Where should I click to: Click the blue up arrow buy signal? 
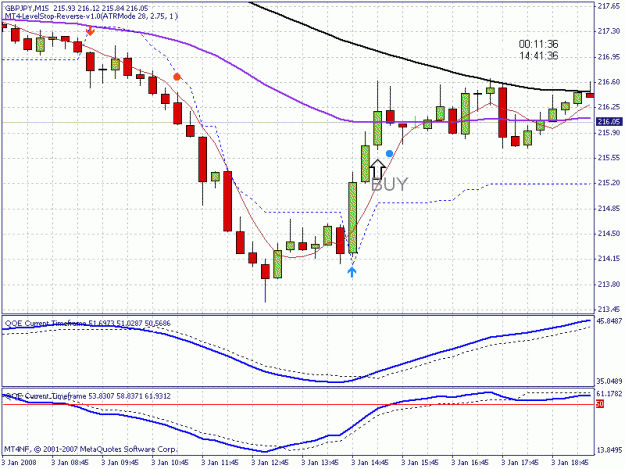(x=352, y=272)
